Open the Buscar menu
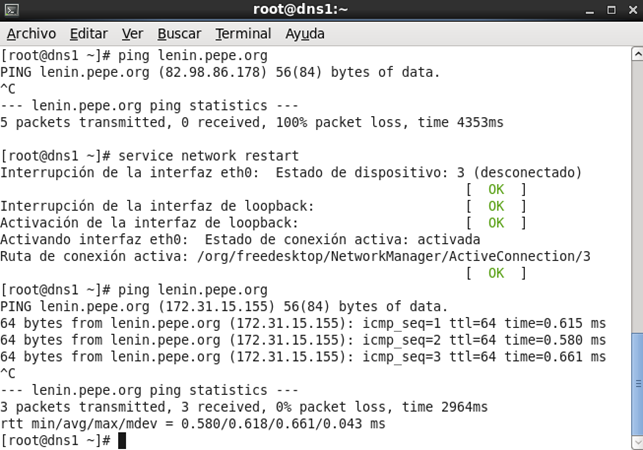Viewport: 643px width, 450px height. click(179, 34)
